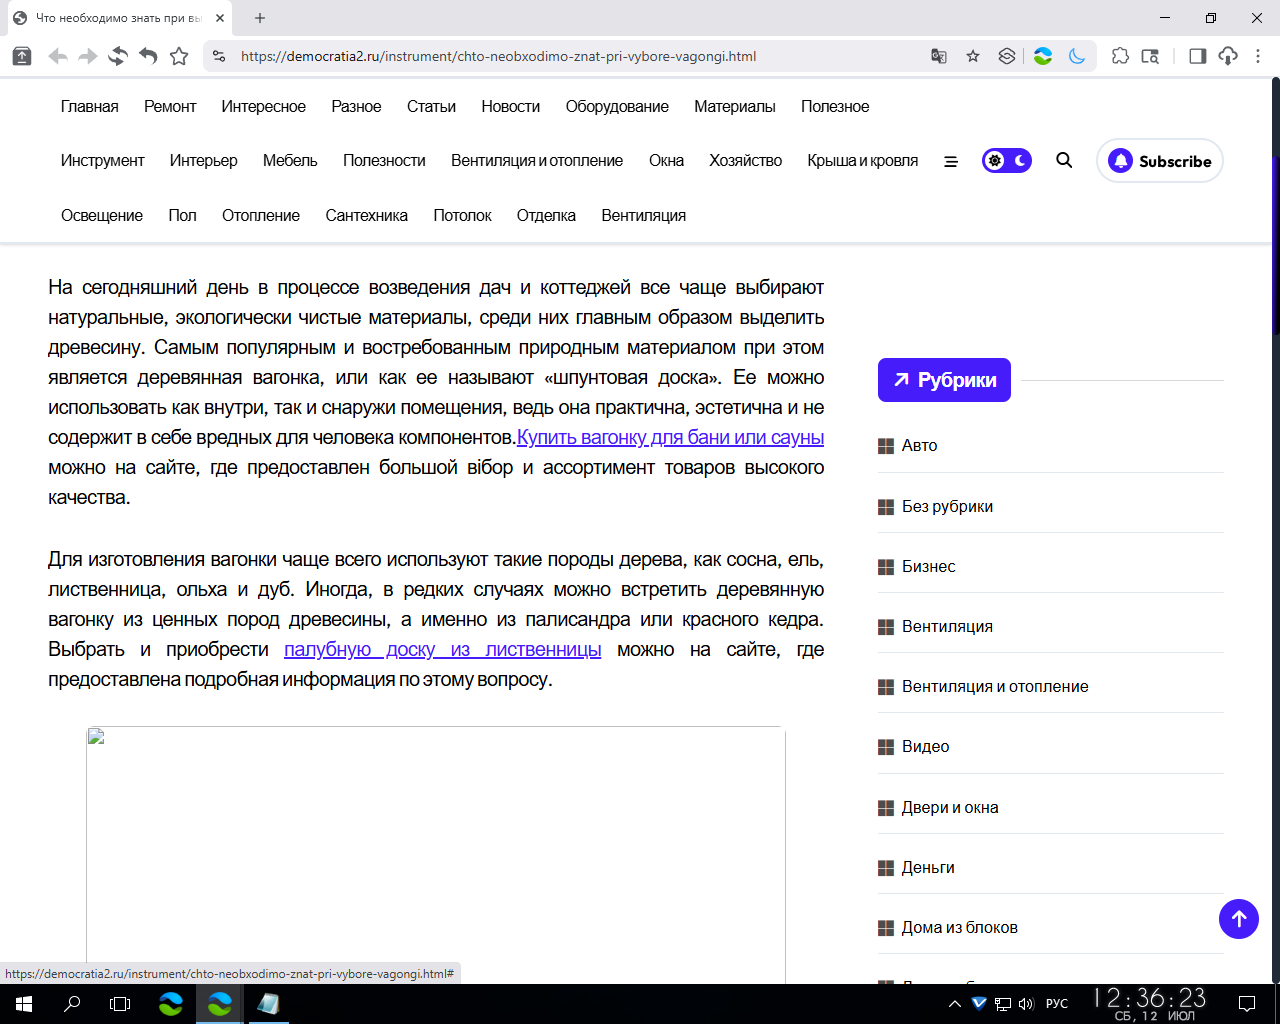Open the Крыша и кровля menu item

(x=863, y=160)
